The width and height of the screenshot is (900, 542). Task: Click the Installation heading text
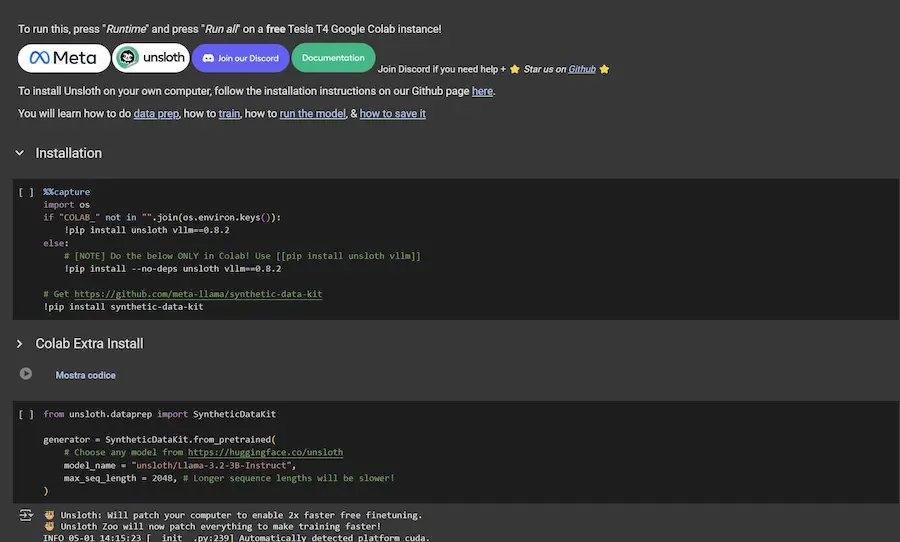69,153
